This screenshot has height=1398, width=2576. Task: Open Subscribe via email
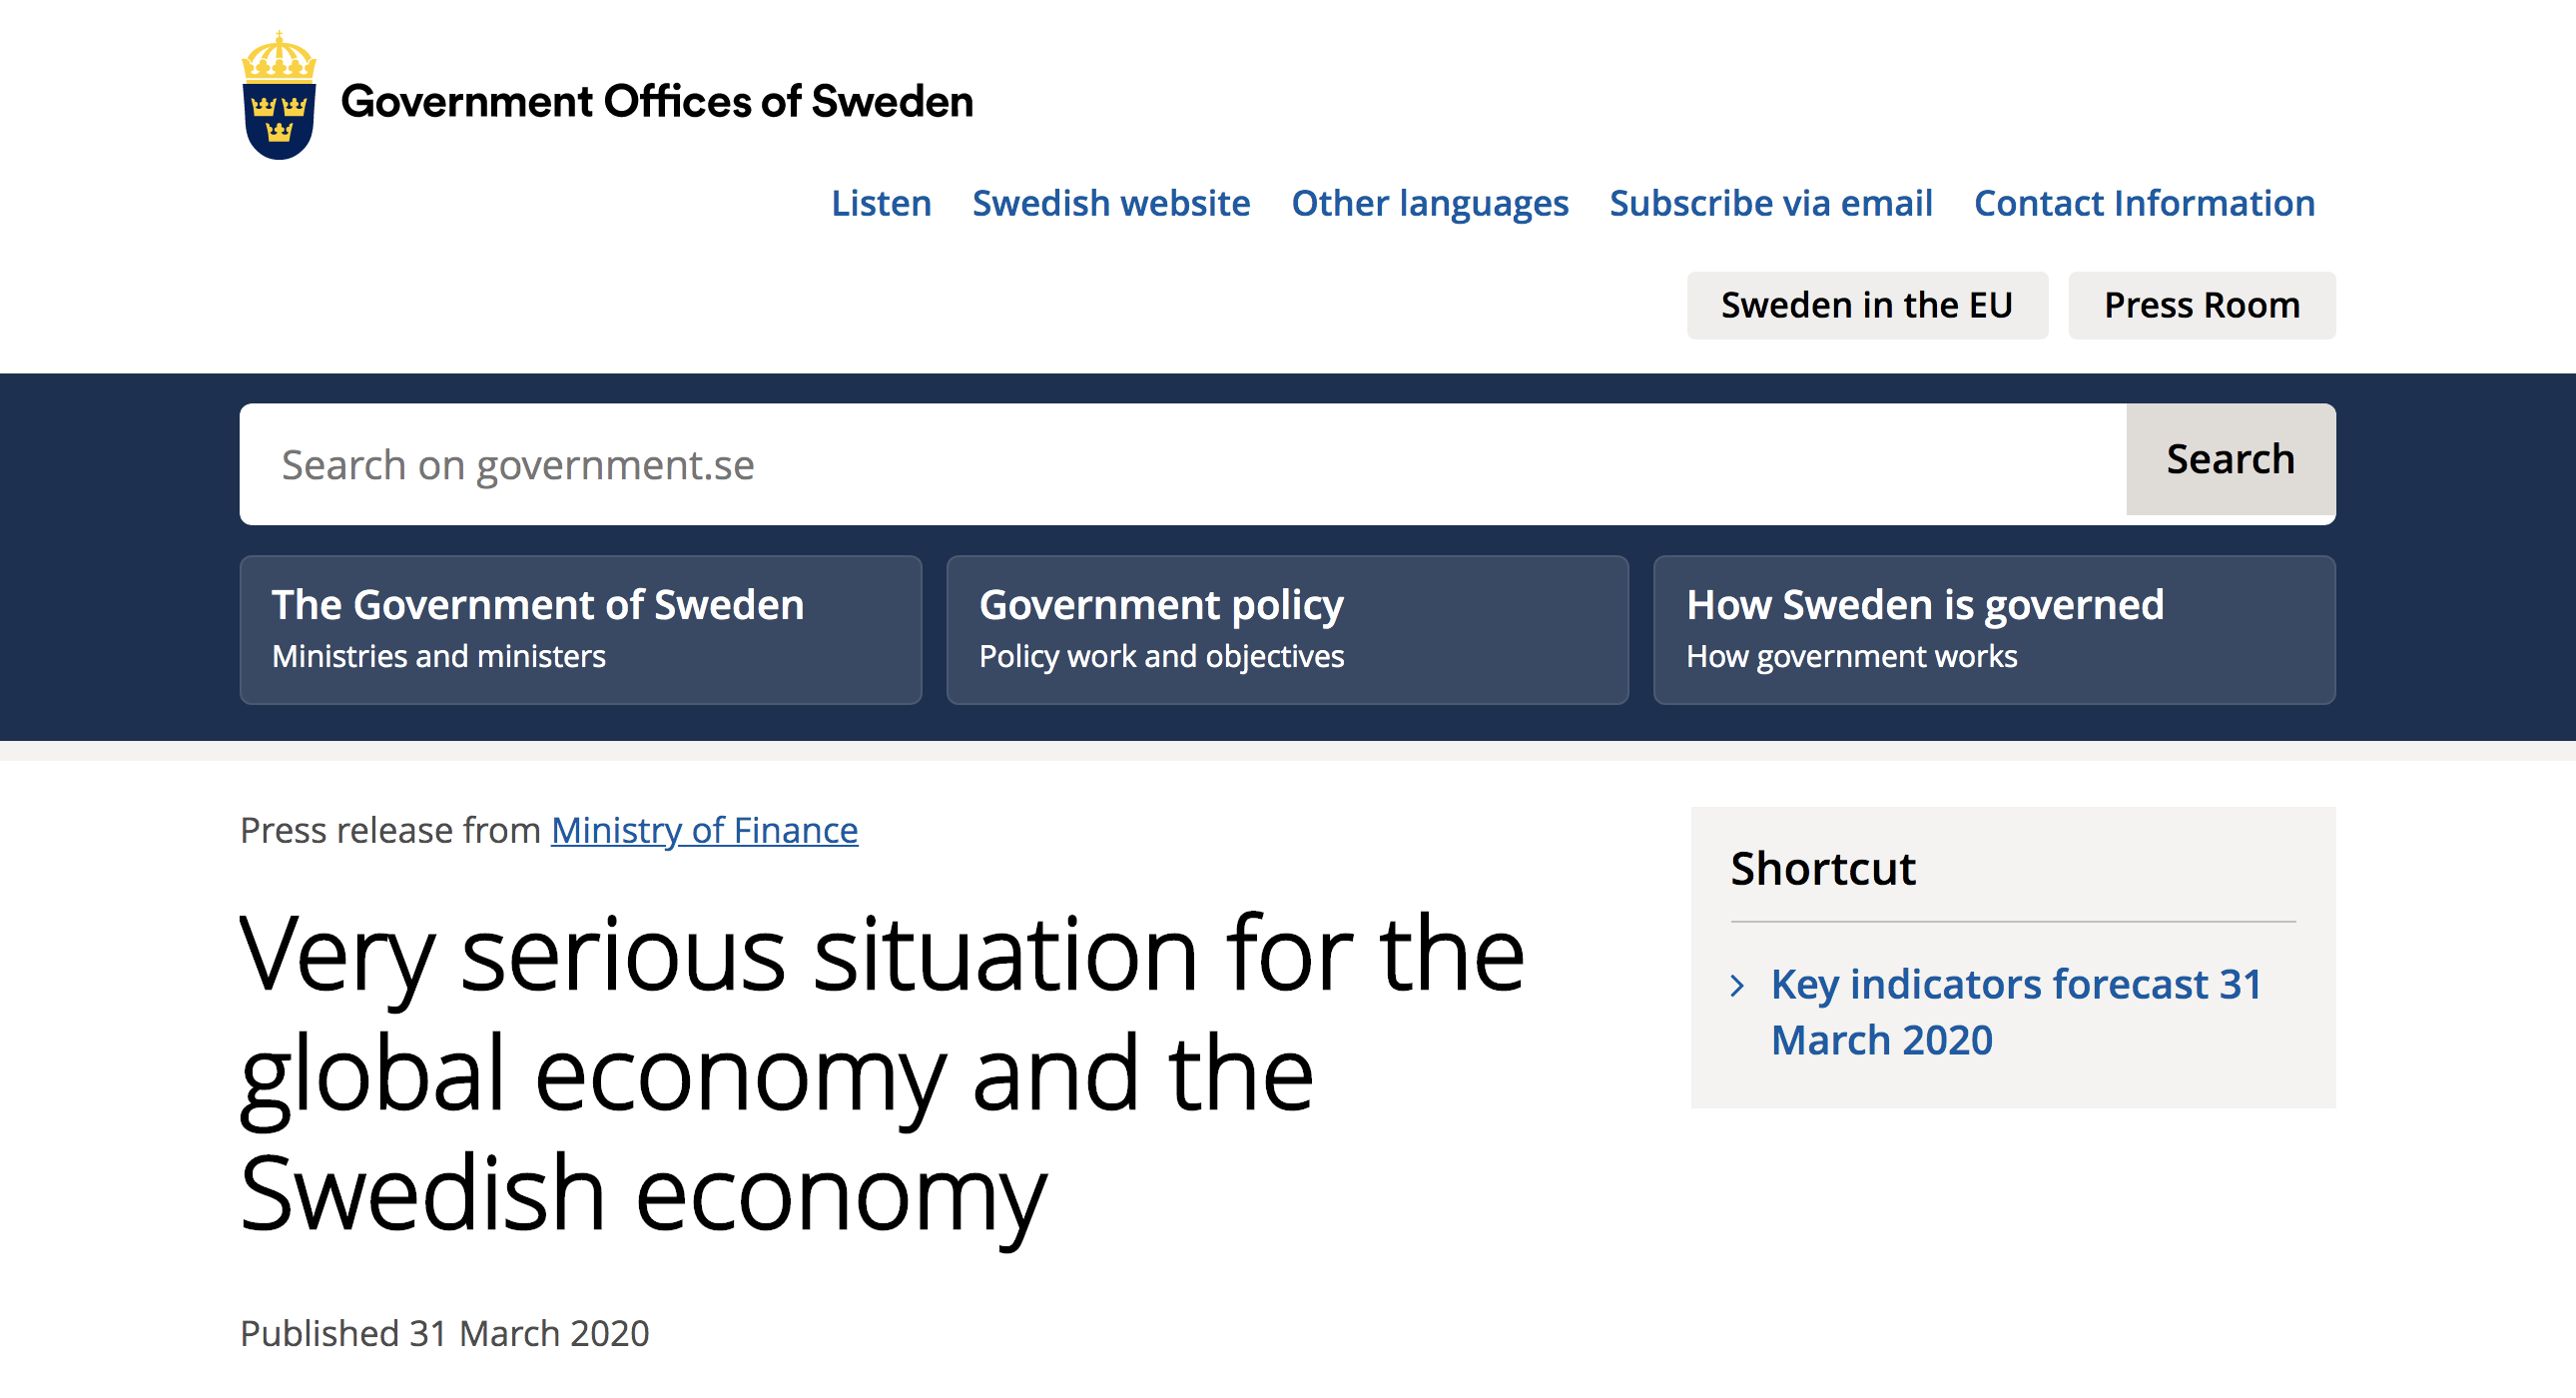point(1770,203)
